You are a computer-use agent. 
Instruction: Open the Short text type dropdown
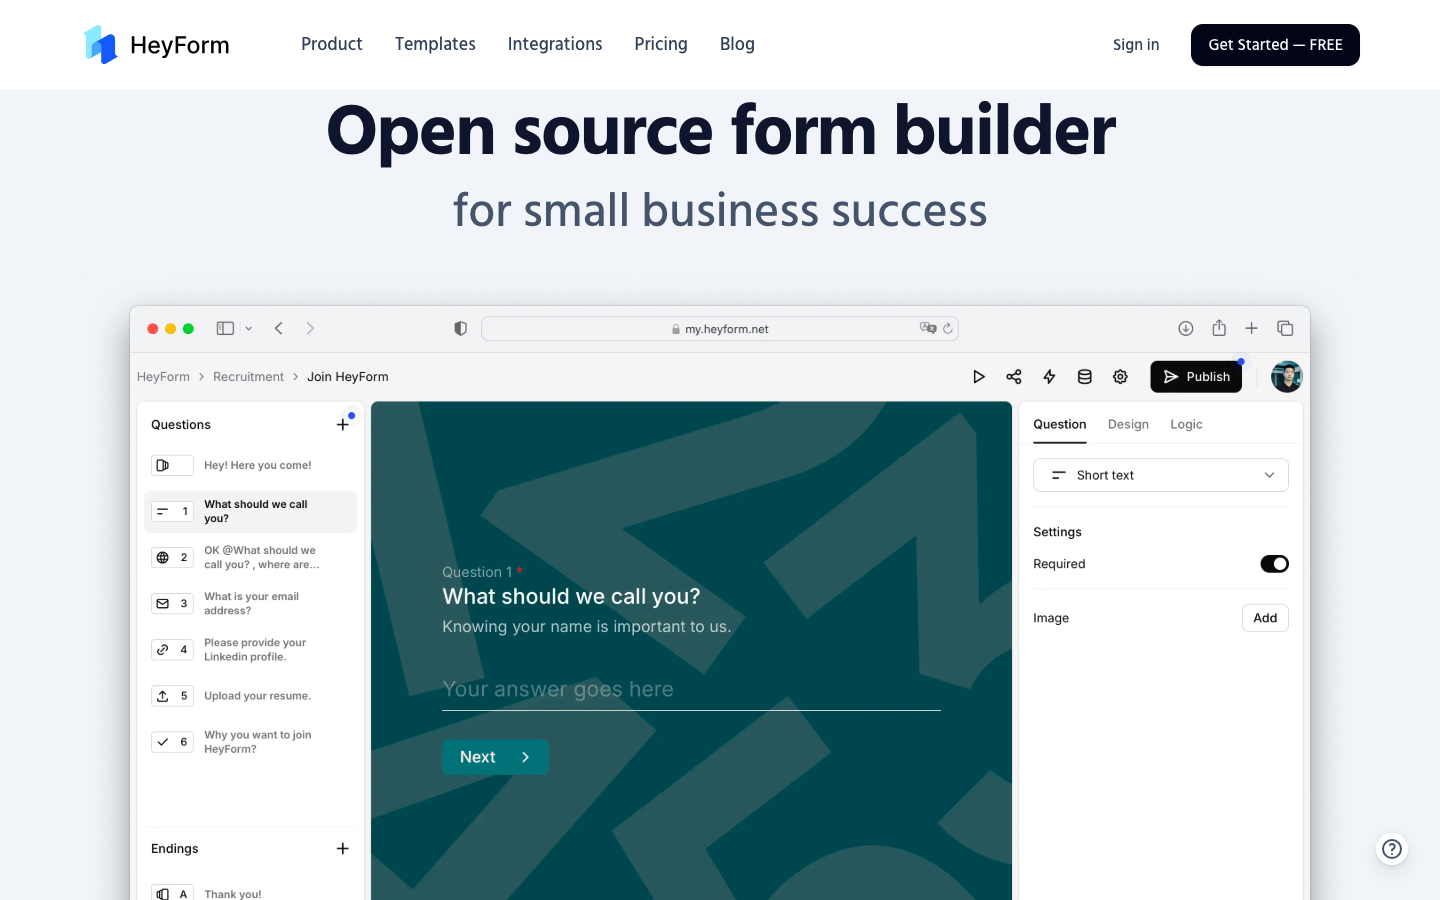pos(1161,475)
